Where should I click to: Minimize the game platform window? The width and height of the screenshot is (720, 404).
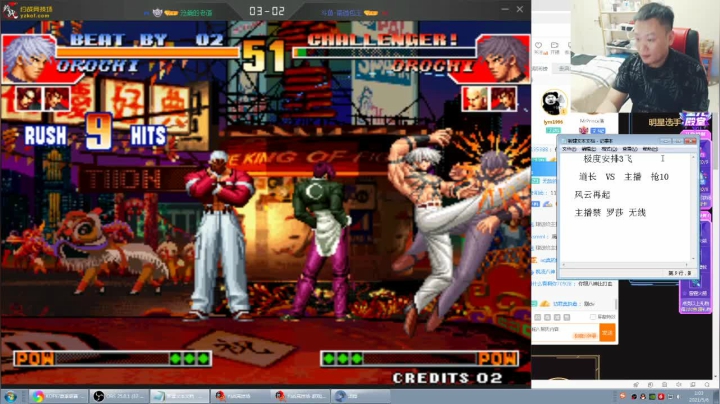(x=505, y=9)
